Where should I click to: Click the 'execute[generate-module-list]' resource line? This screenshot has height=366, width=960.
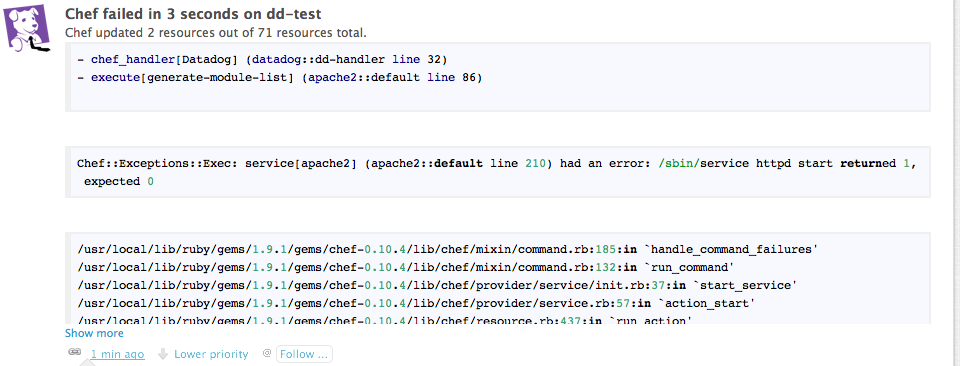tap(280, 78)
